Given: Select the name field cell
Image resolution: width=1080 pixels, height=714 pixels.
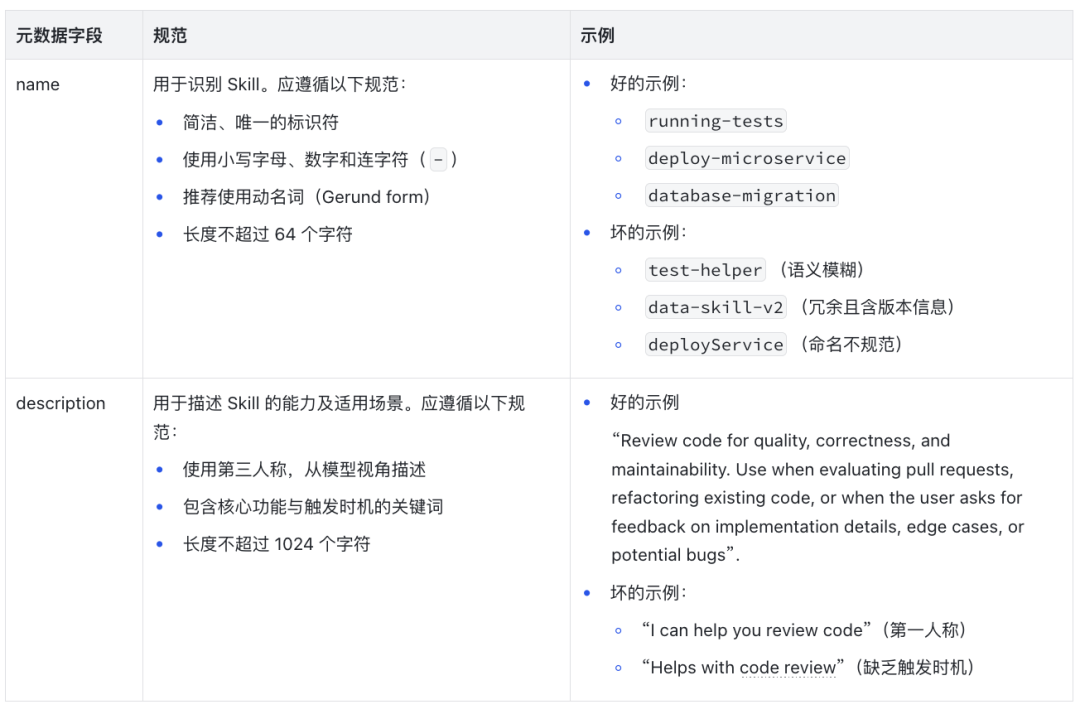Looking at the screenshot, I should (38, 85).
